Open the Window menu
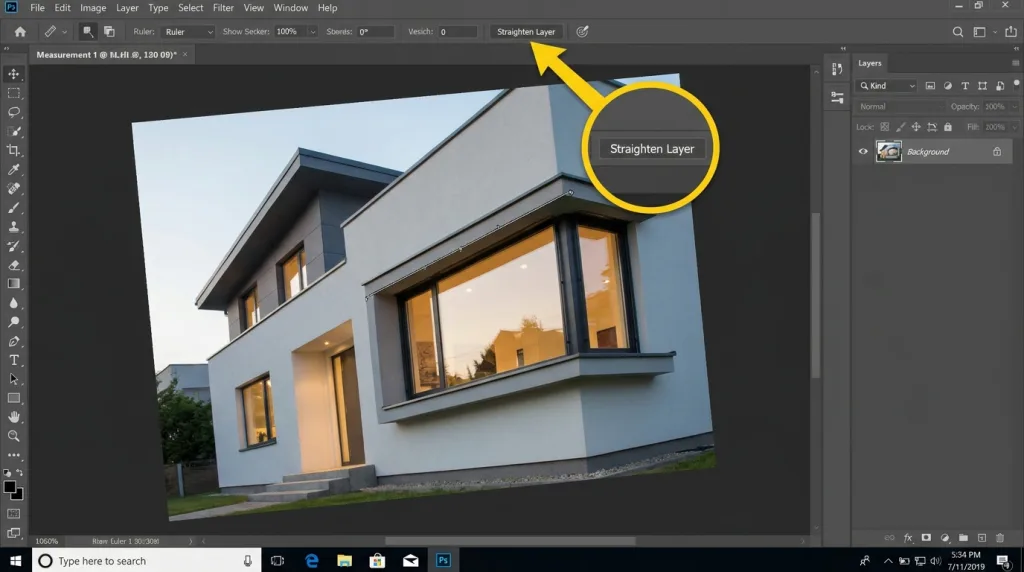 (x=291, y=8)
